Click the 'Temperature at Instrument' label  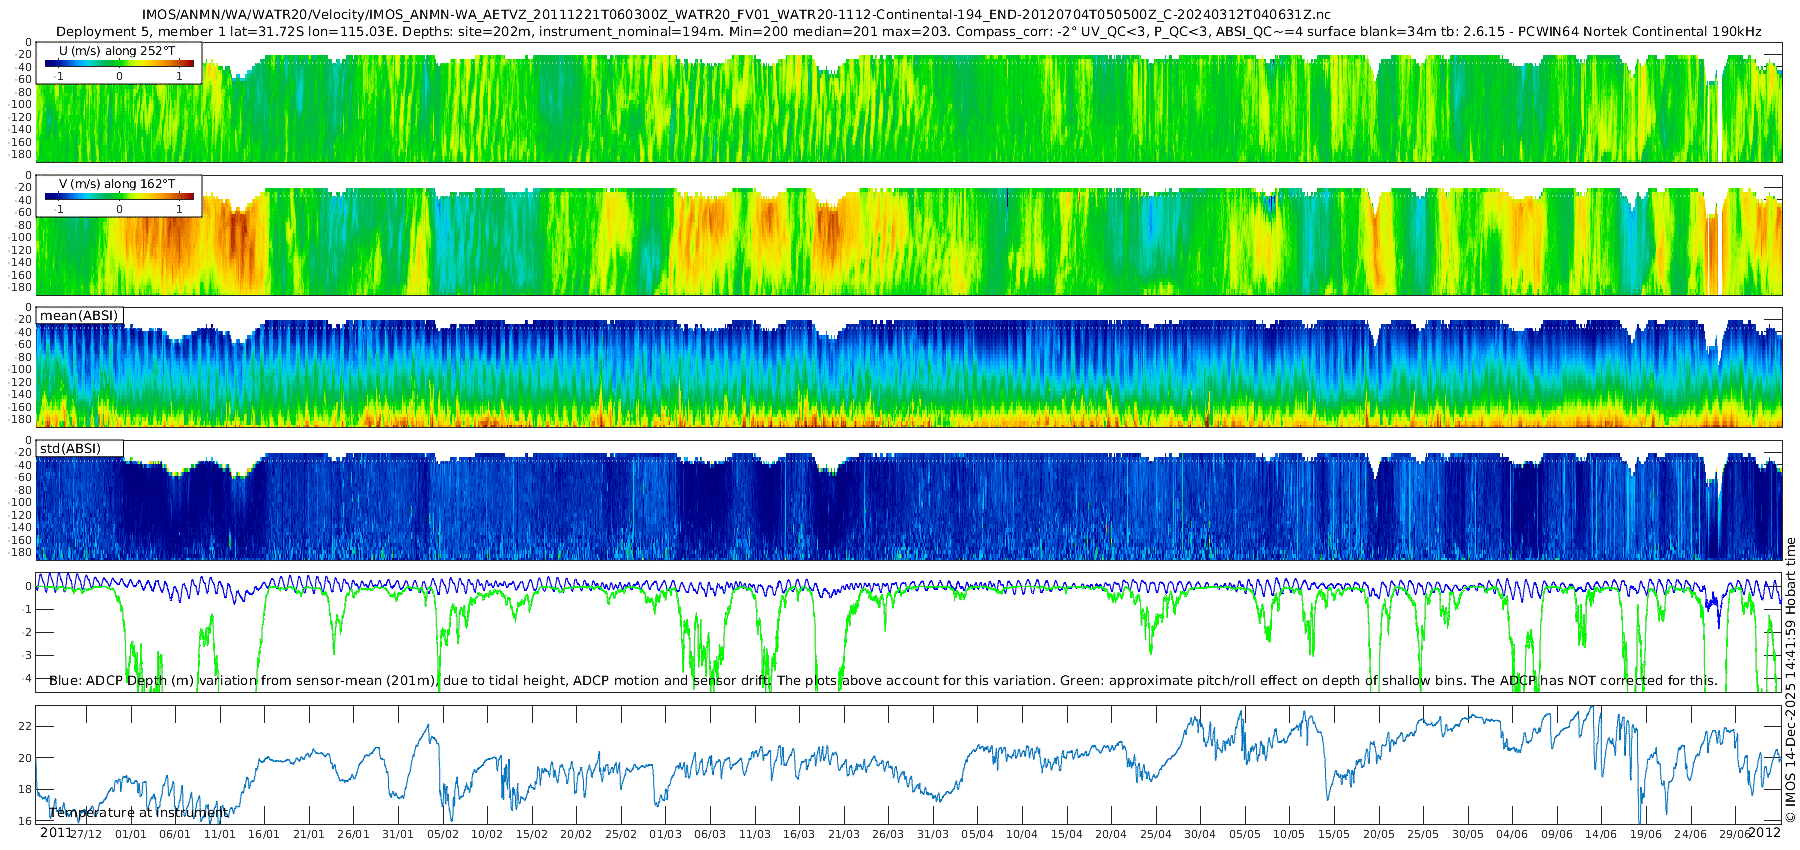pyautogui.click(x=138, y=813)
